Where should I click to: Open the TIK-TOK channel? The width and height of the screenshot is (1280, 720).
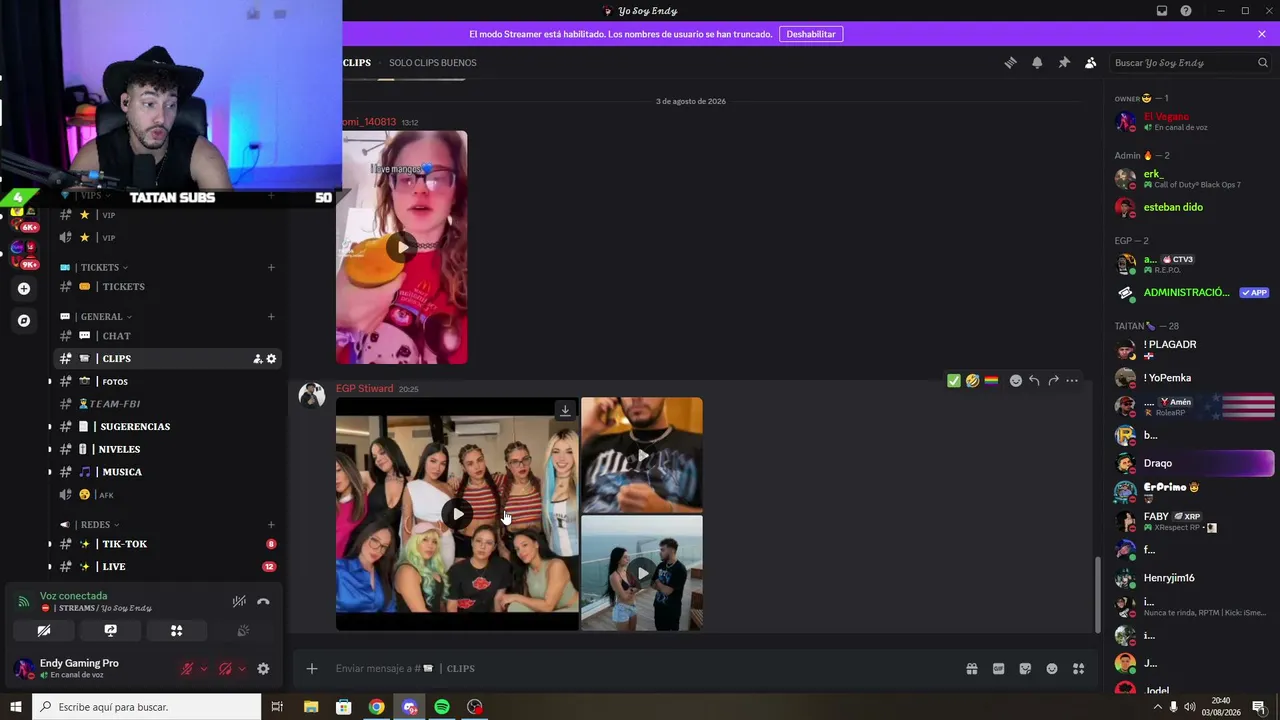pos(168,544)
